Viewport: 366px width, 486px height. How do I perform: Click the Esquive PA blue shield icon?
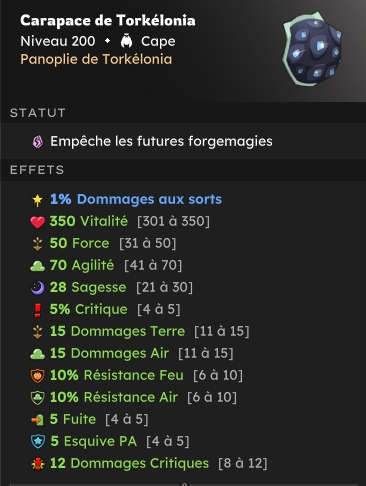point(38,441)
